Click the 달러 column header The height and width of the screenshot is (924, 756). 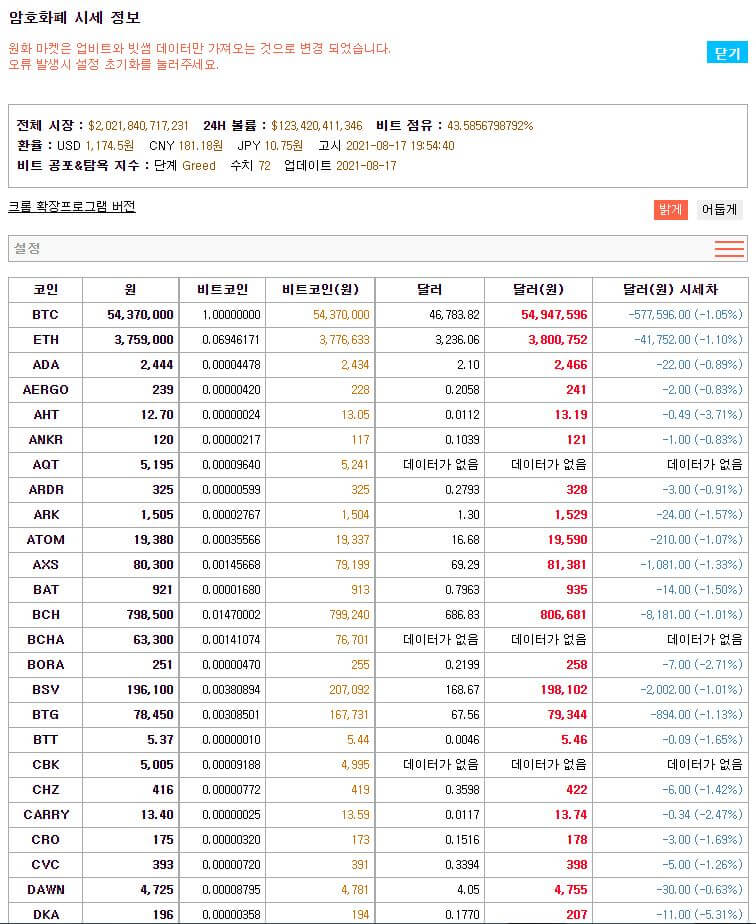point(430,289)
